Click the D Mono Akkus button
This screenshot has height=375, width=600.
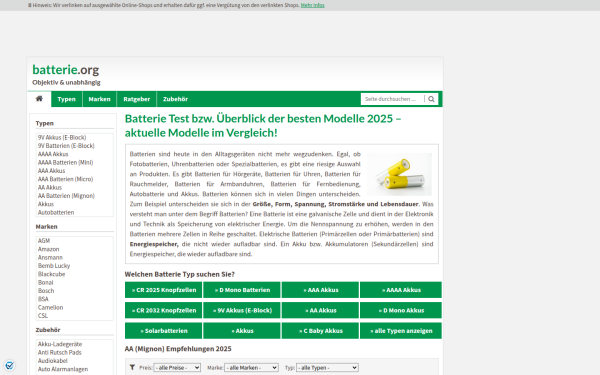click(401, 310)
